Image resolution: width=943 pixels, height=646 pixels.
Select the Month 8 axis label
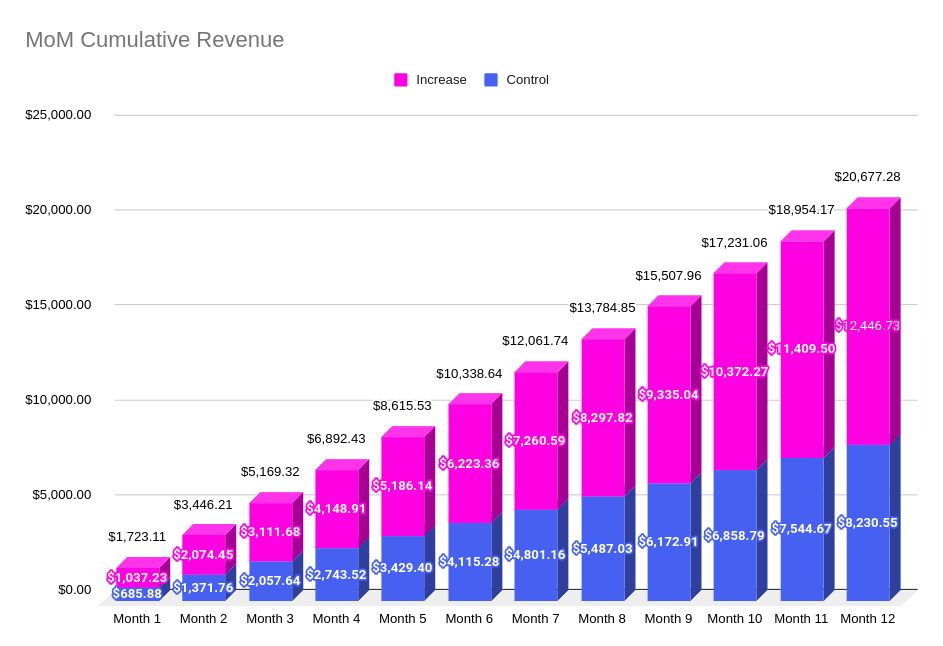pos(602,619)
